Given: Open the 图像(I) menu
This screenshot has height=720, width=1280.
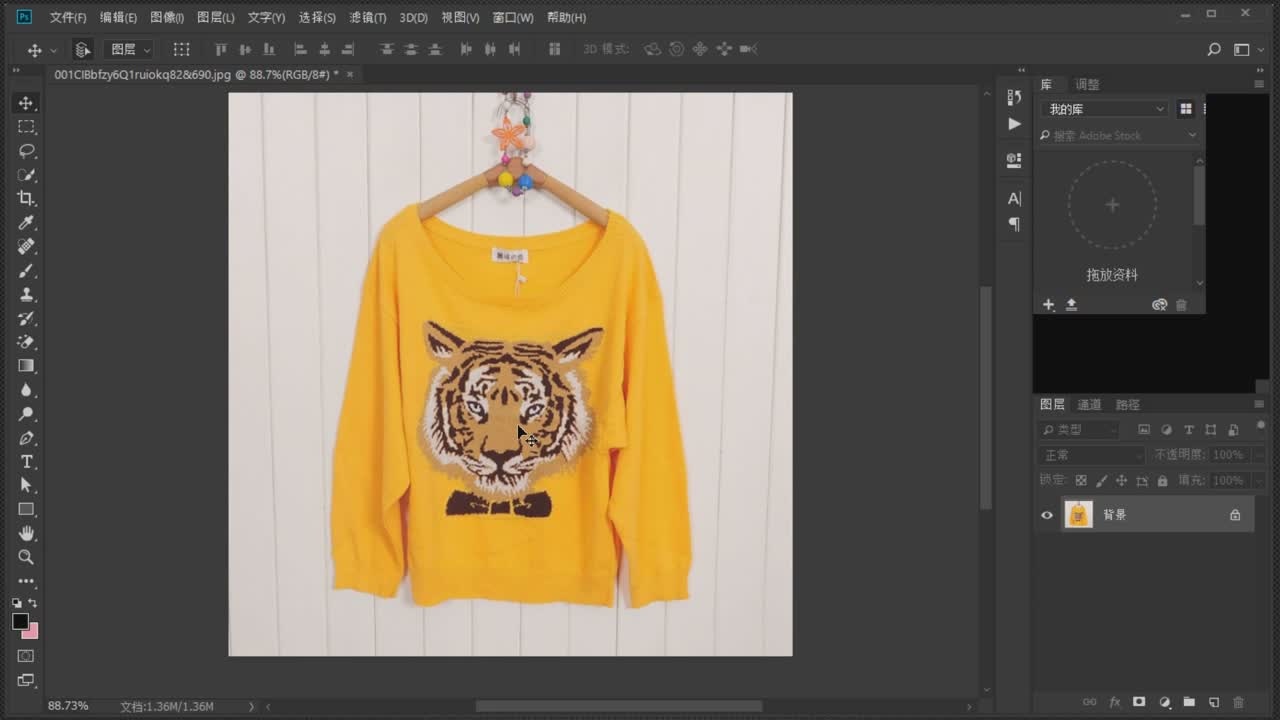Looking at the screenshot, I should point(167,18).
